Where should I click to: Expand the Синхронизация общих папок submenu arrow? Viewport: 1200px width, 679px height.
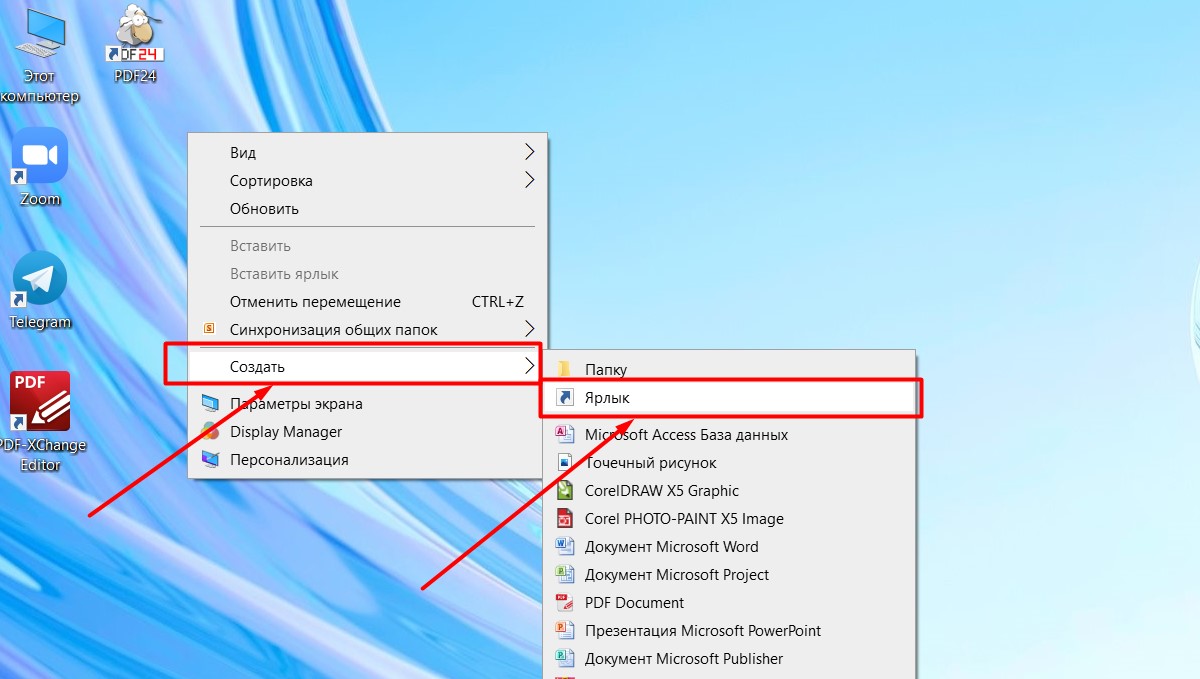(x=529, y=329)
